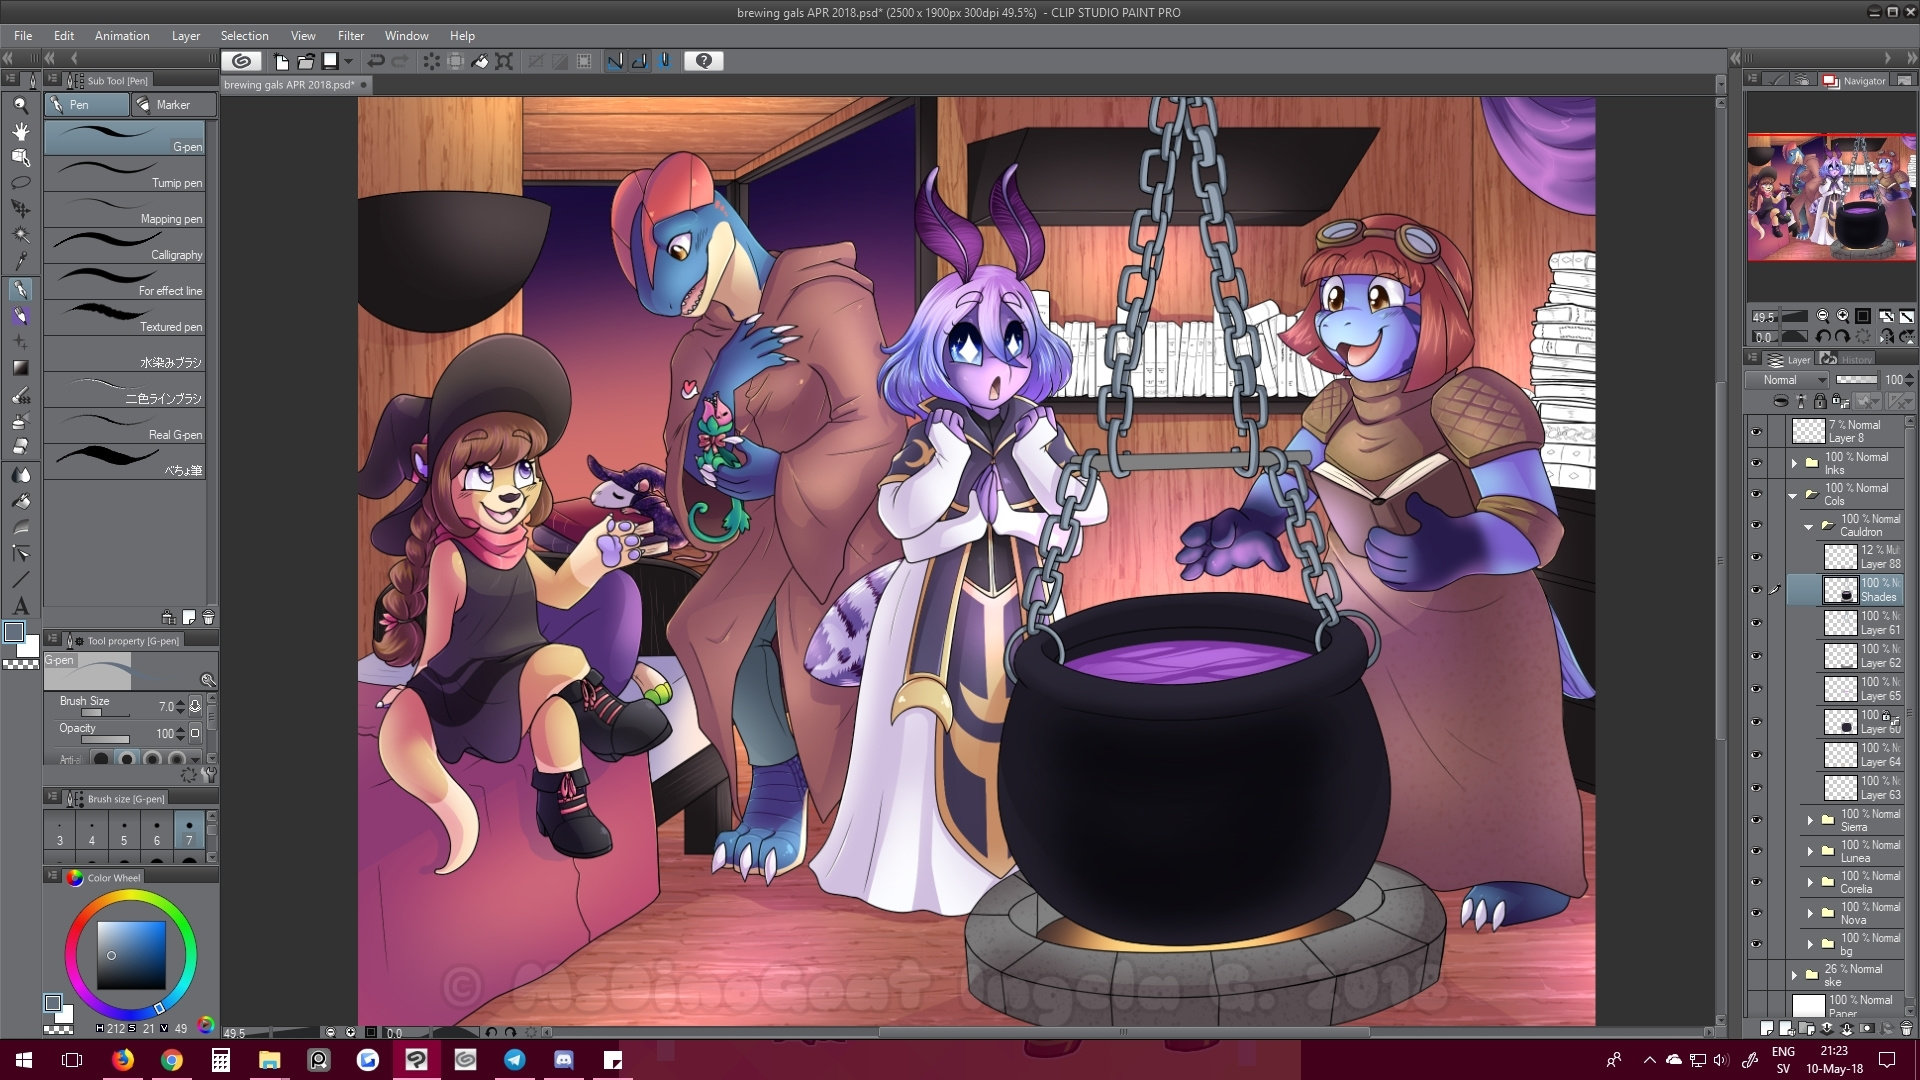Screen dimensions: 1920x1080
Task: Select the Zoom magnifier tool
Action: 20,104
